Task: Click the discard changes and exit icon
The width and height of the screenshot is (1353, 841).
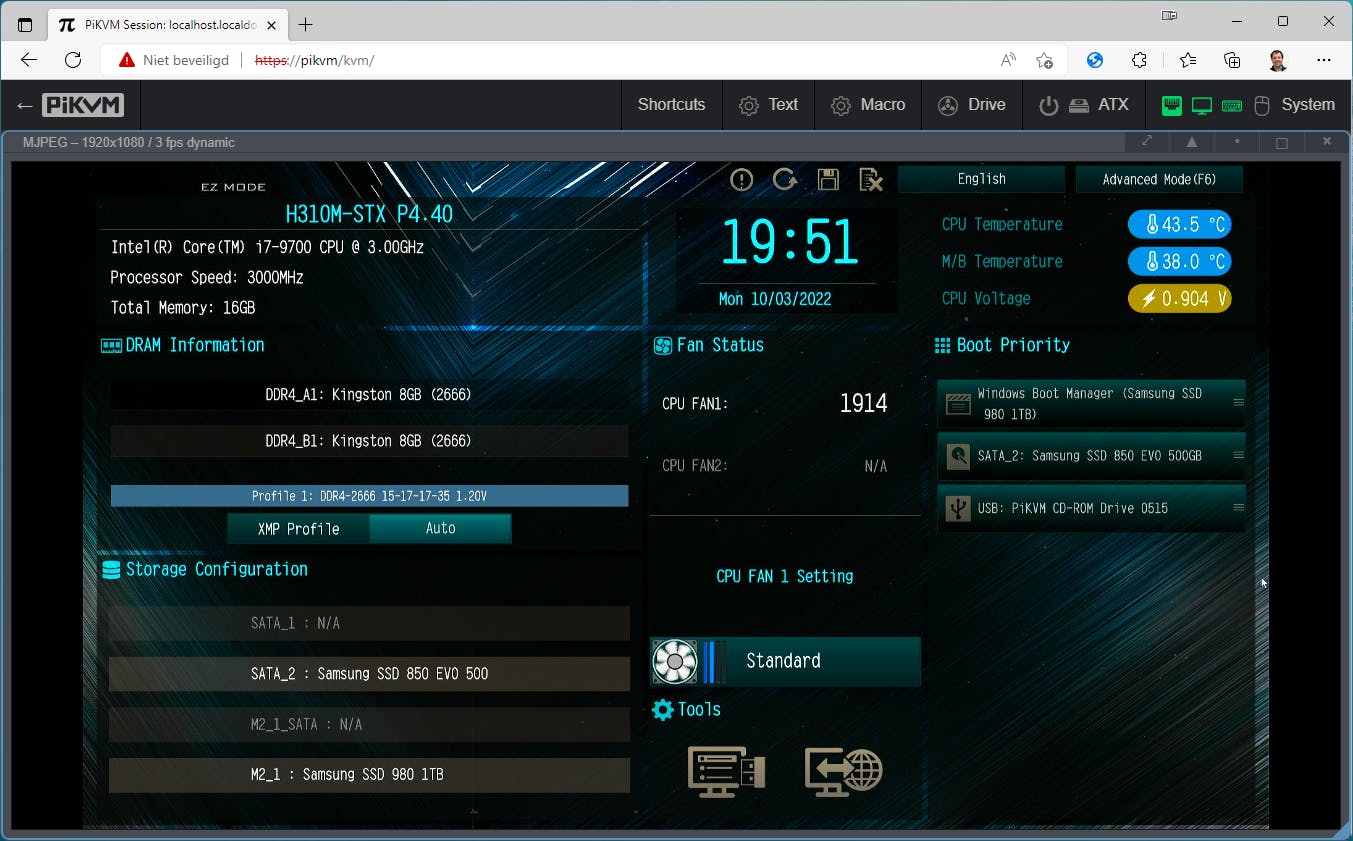Action: point(871,179)
